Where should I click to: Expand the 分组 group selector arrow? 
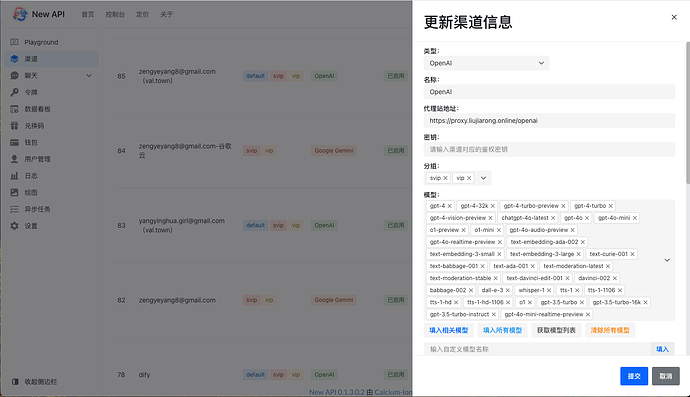click(483, 178)
